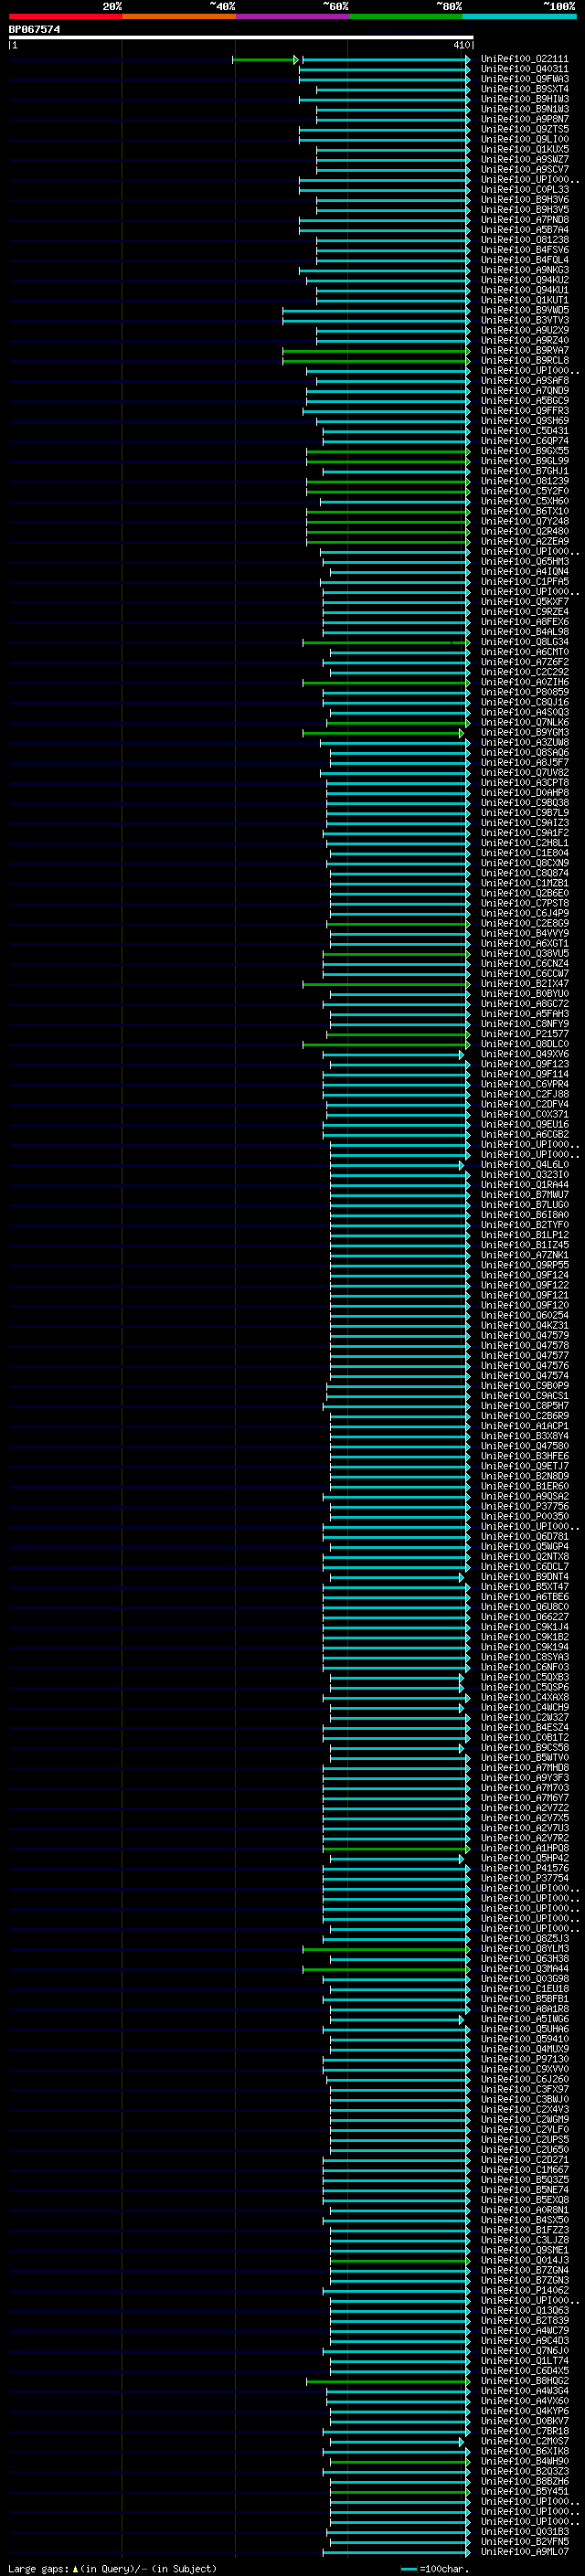Open hit UniRef100_Q40311

point(525,69)
